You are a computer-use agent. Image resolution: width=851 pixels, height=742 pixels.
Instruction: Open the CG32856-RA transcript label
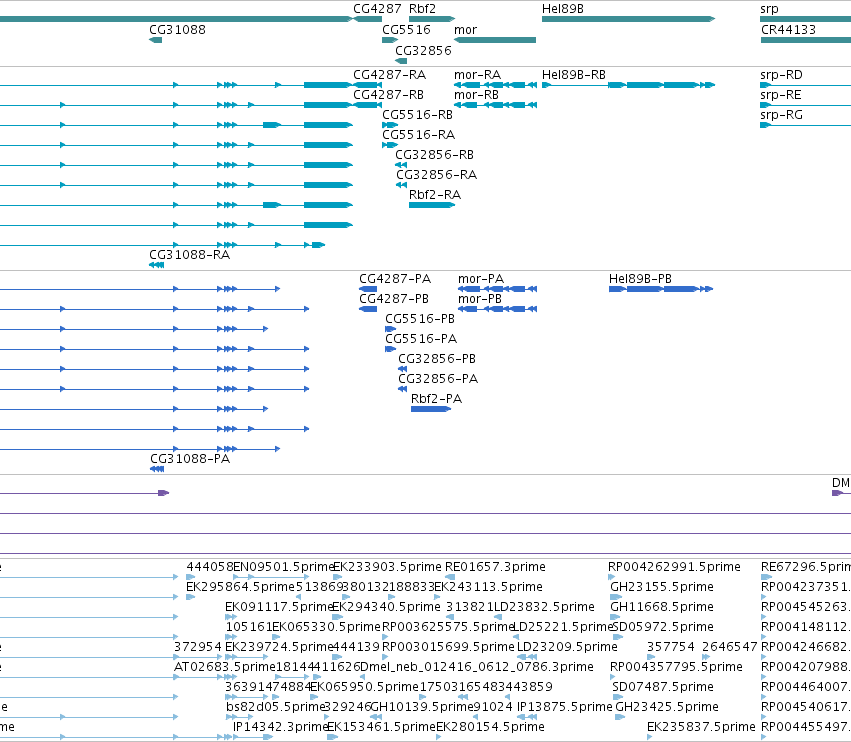click(436, 175)
